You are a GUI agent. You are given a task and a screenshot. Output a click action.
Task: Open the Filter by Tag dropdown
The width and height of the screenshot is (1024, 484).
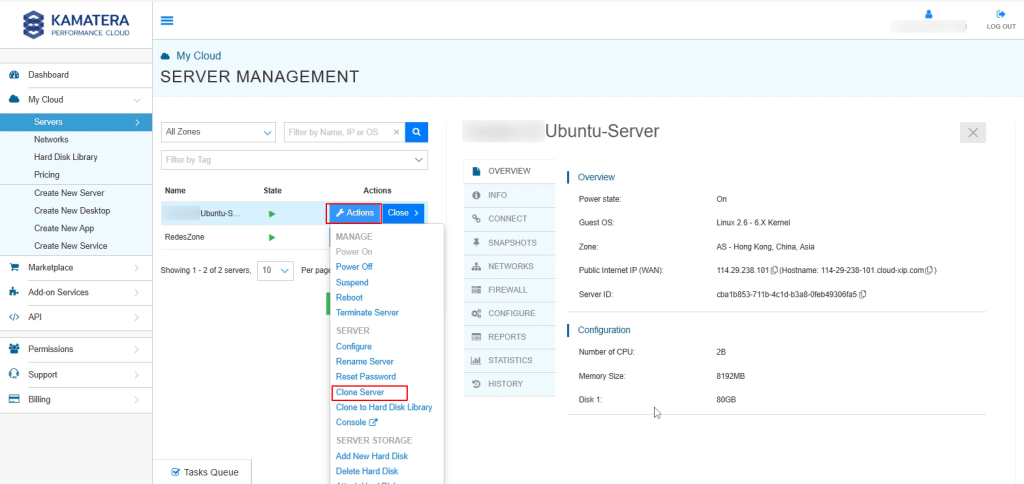(294, 159)
